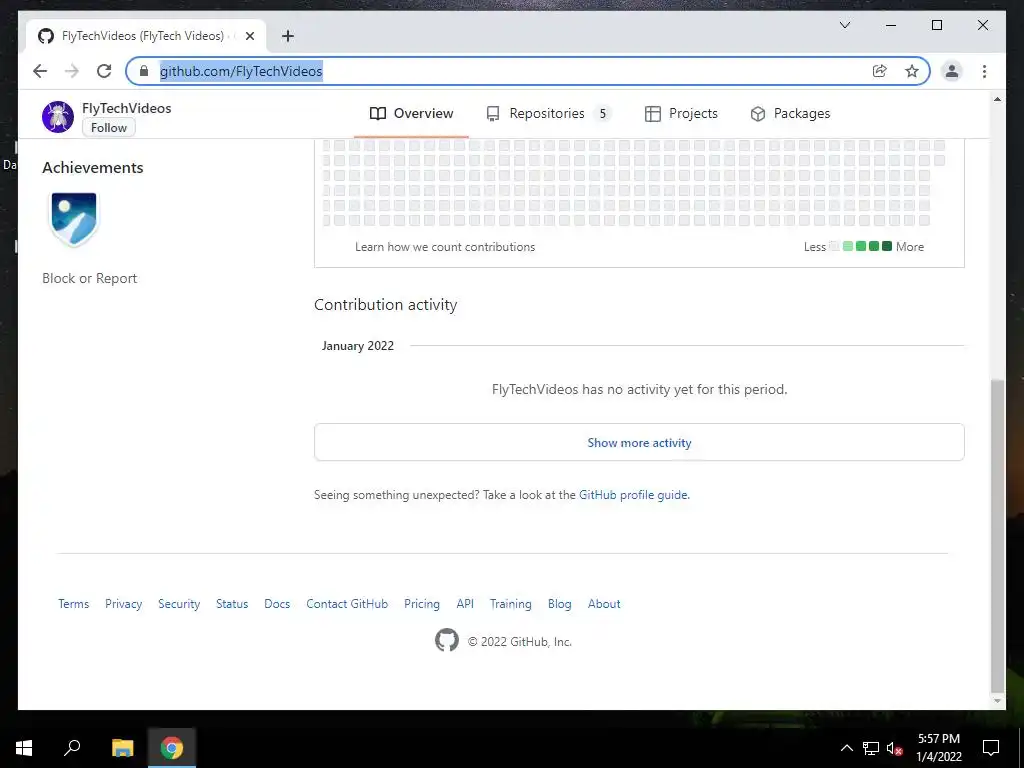Open API footer link
The width and height of the screenshot is (1024, 768).
click(465, 604)
